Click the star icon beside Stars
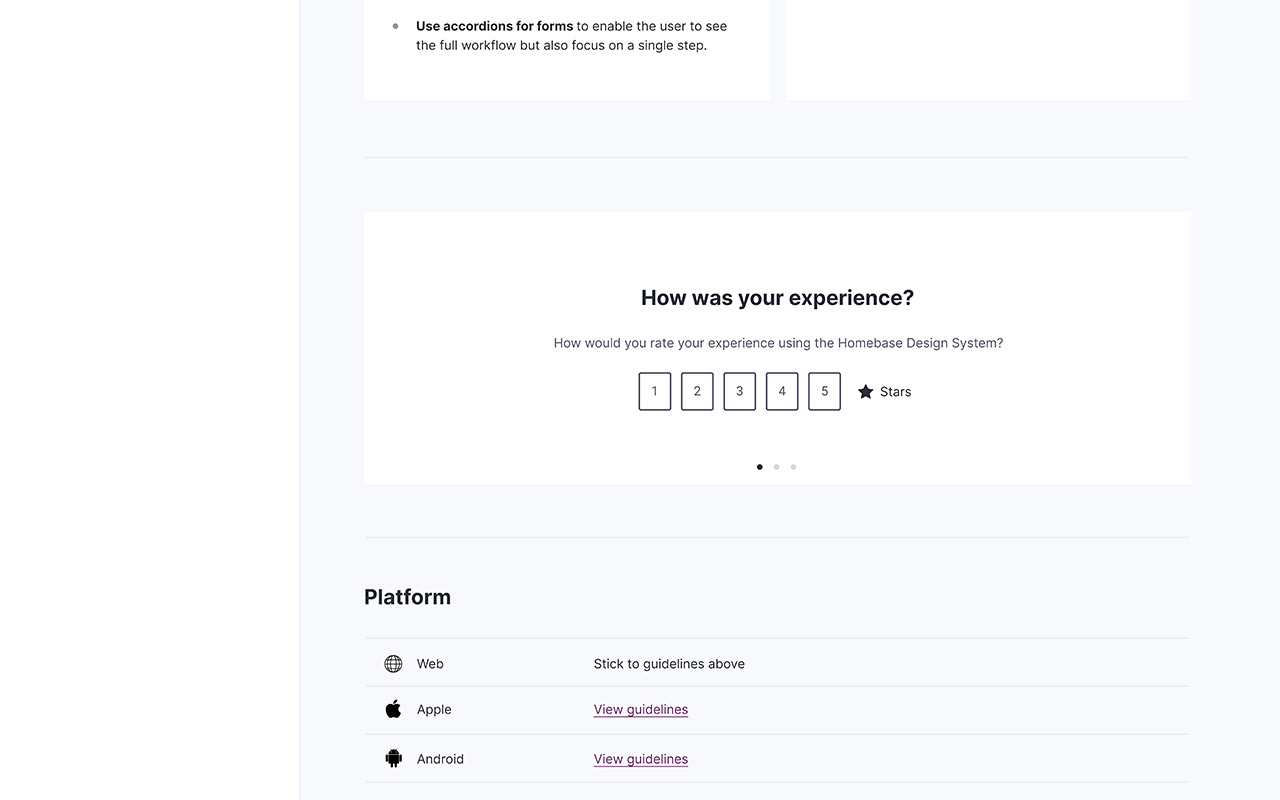Screen dimensions: 1280x800 tap(866, 392)
